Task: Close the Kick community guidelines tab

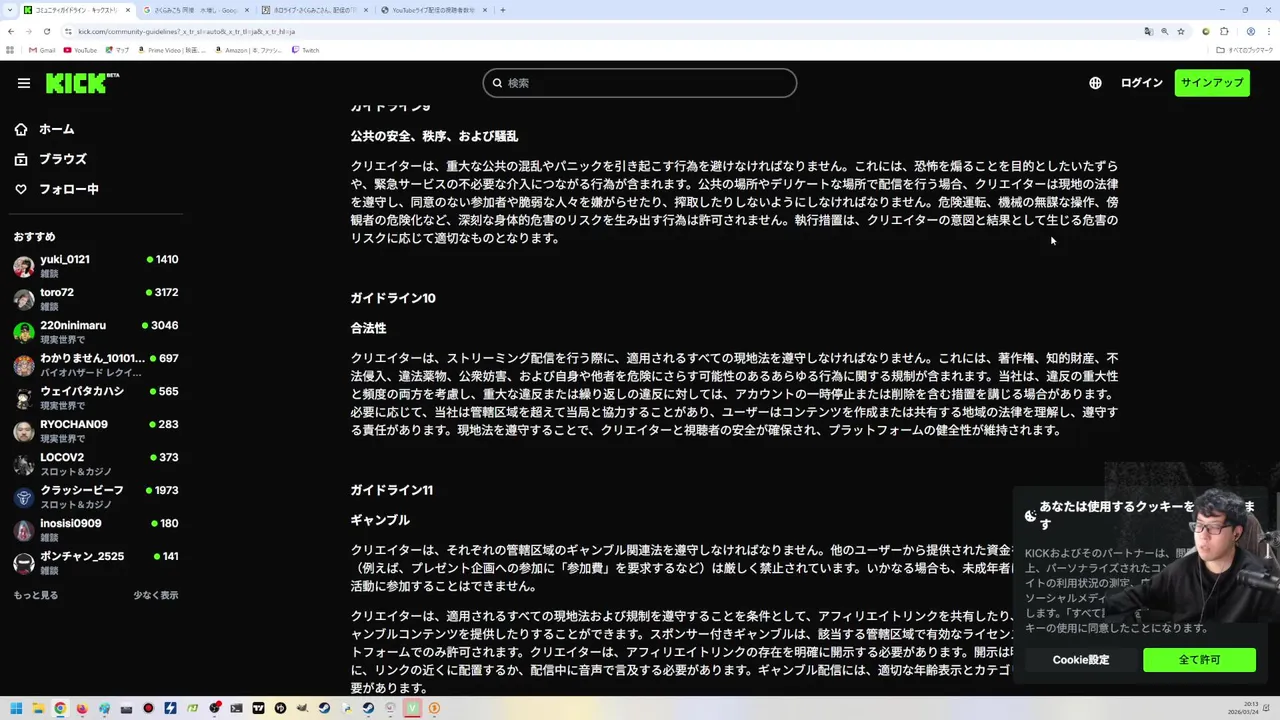Action: point(128,10)
